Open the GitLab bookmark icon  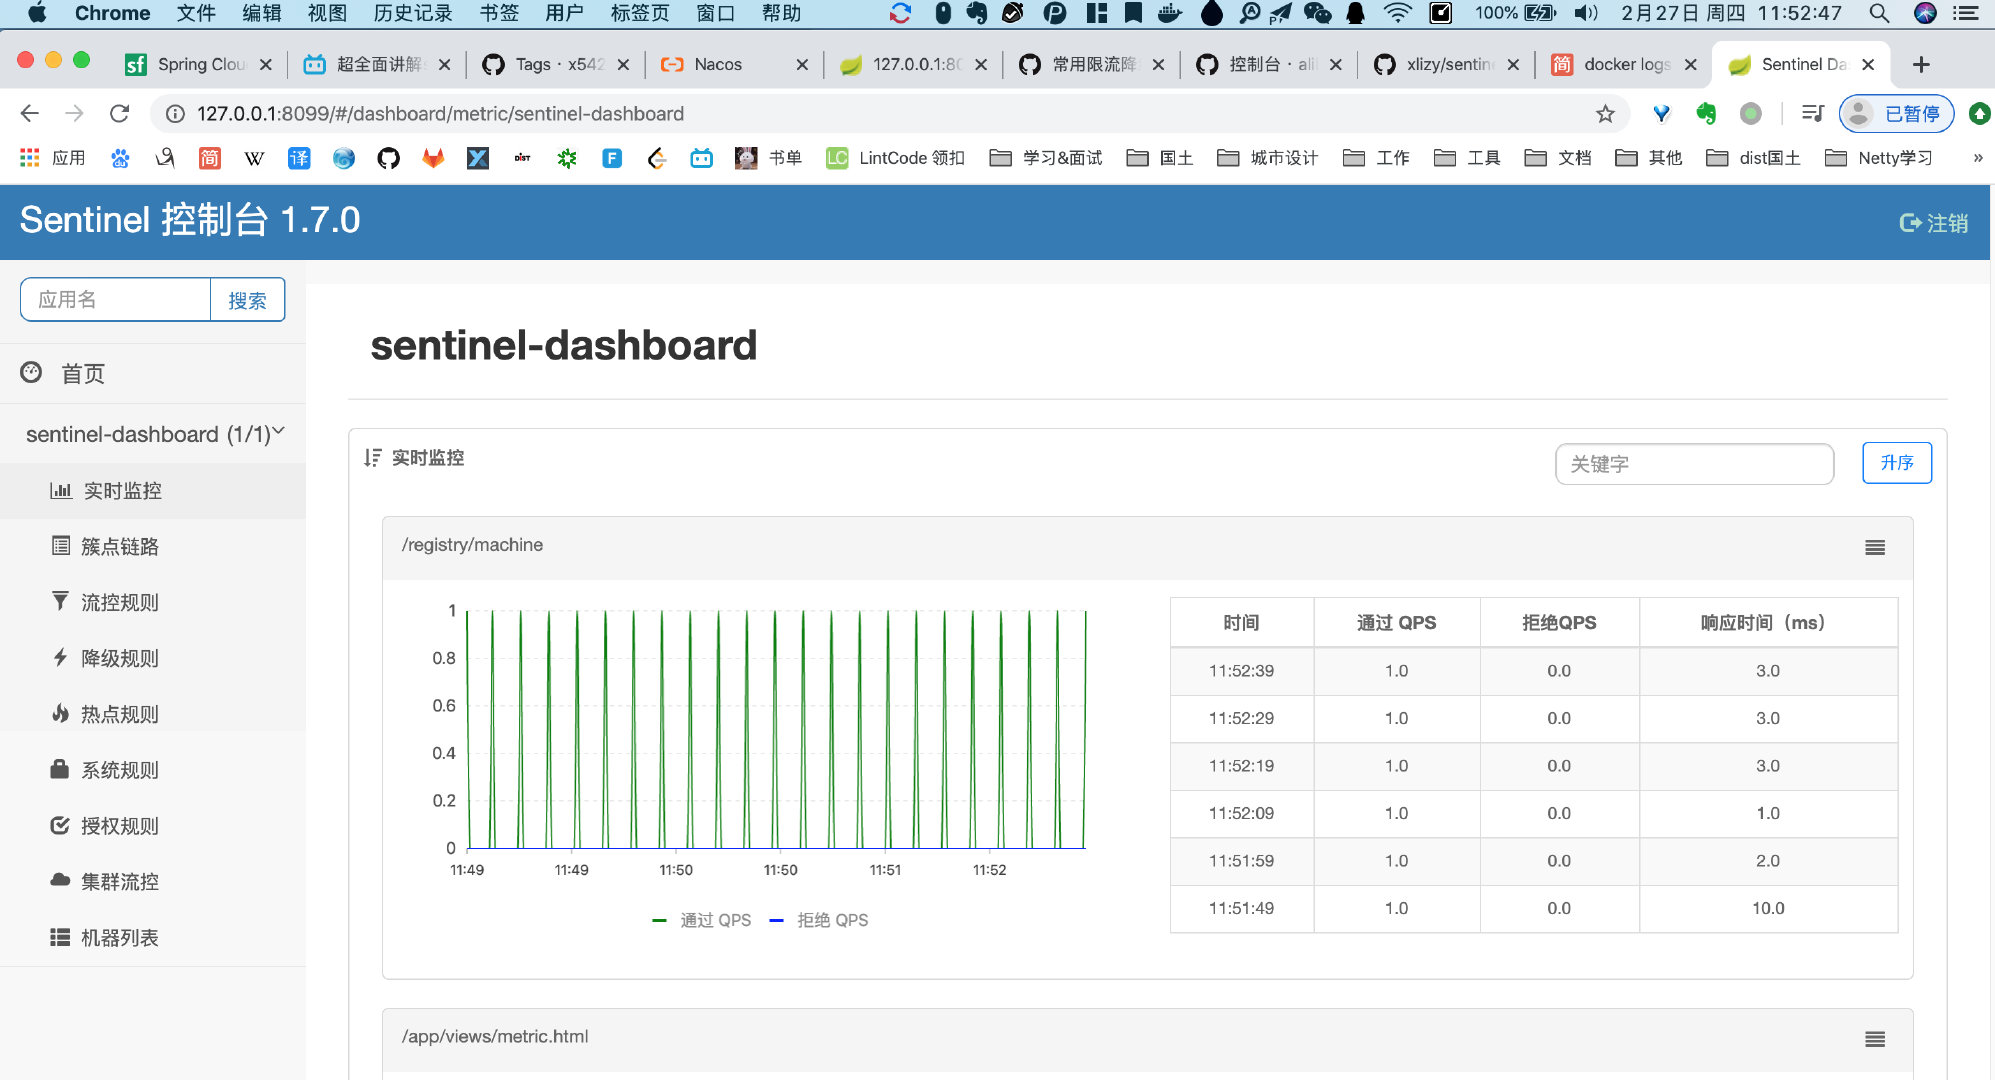coord(433,158)
